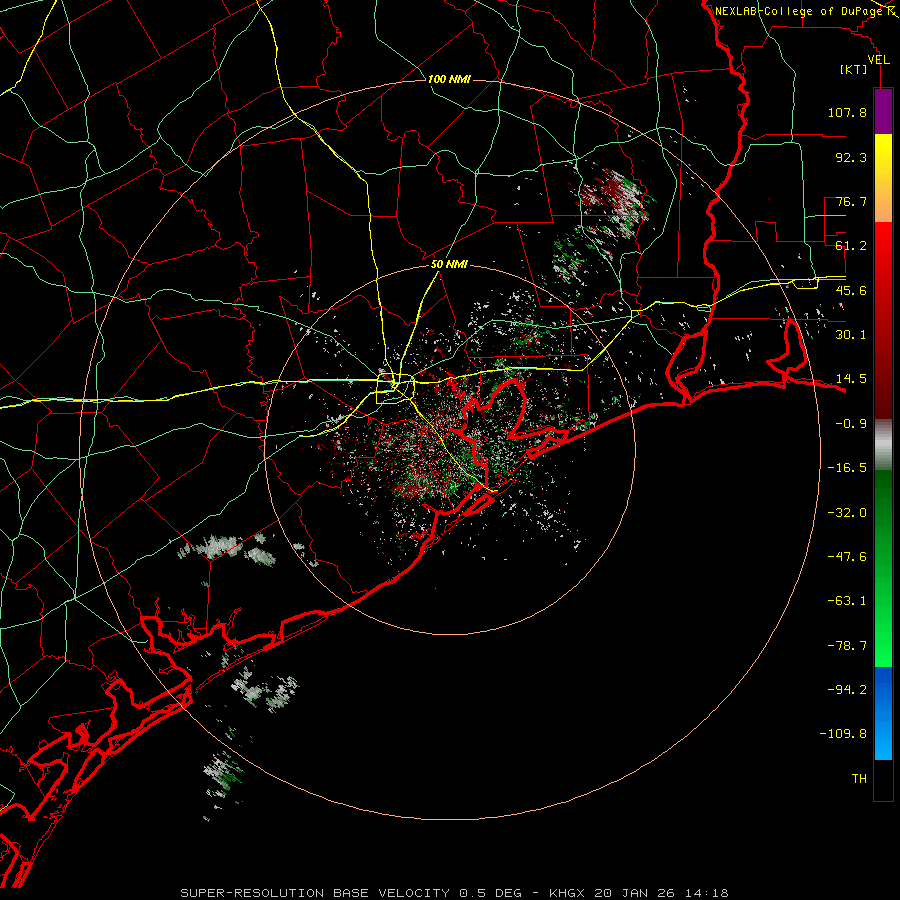Click the -47.6 velocity scale value

pos(847,557)
